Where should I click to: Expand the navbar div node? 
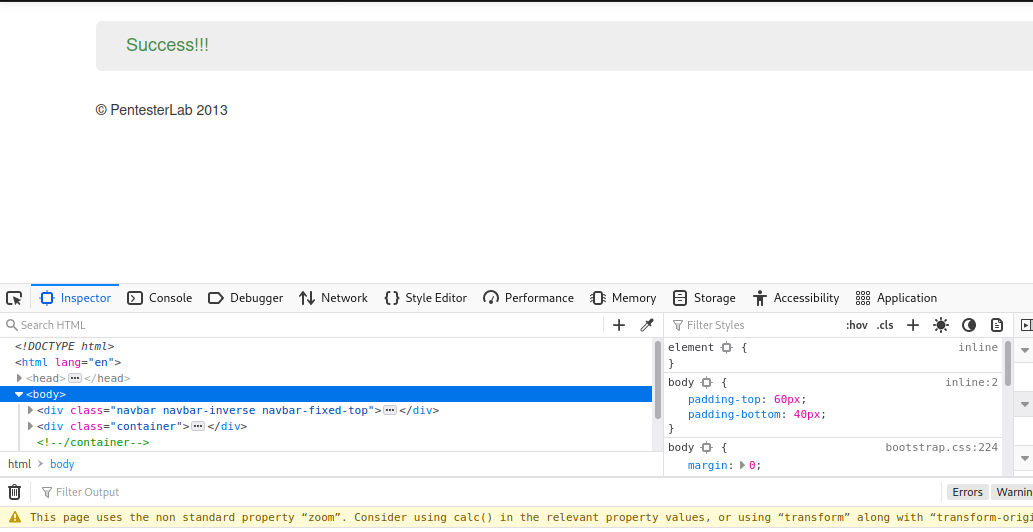[30, 410]
